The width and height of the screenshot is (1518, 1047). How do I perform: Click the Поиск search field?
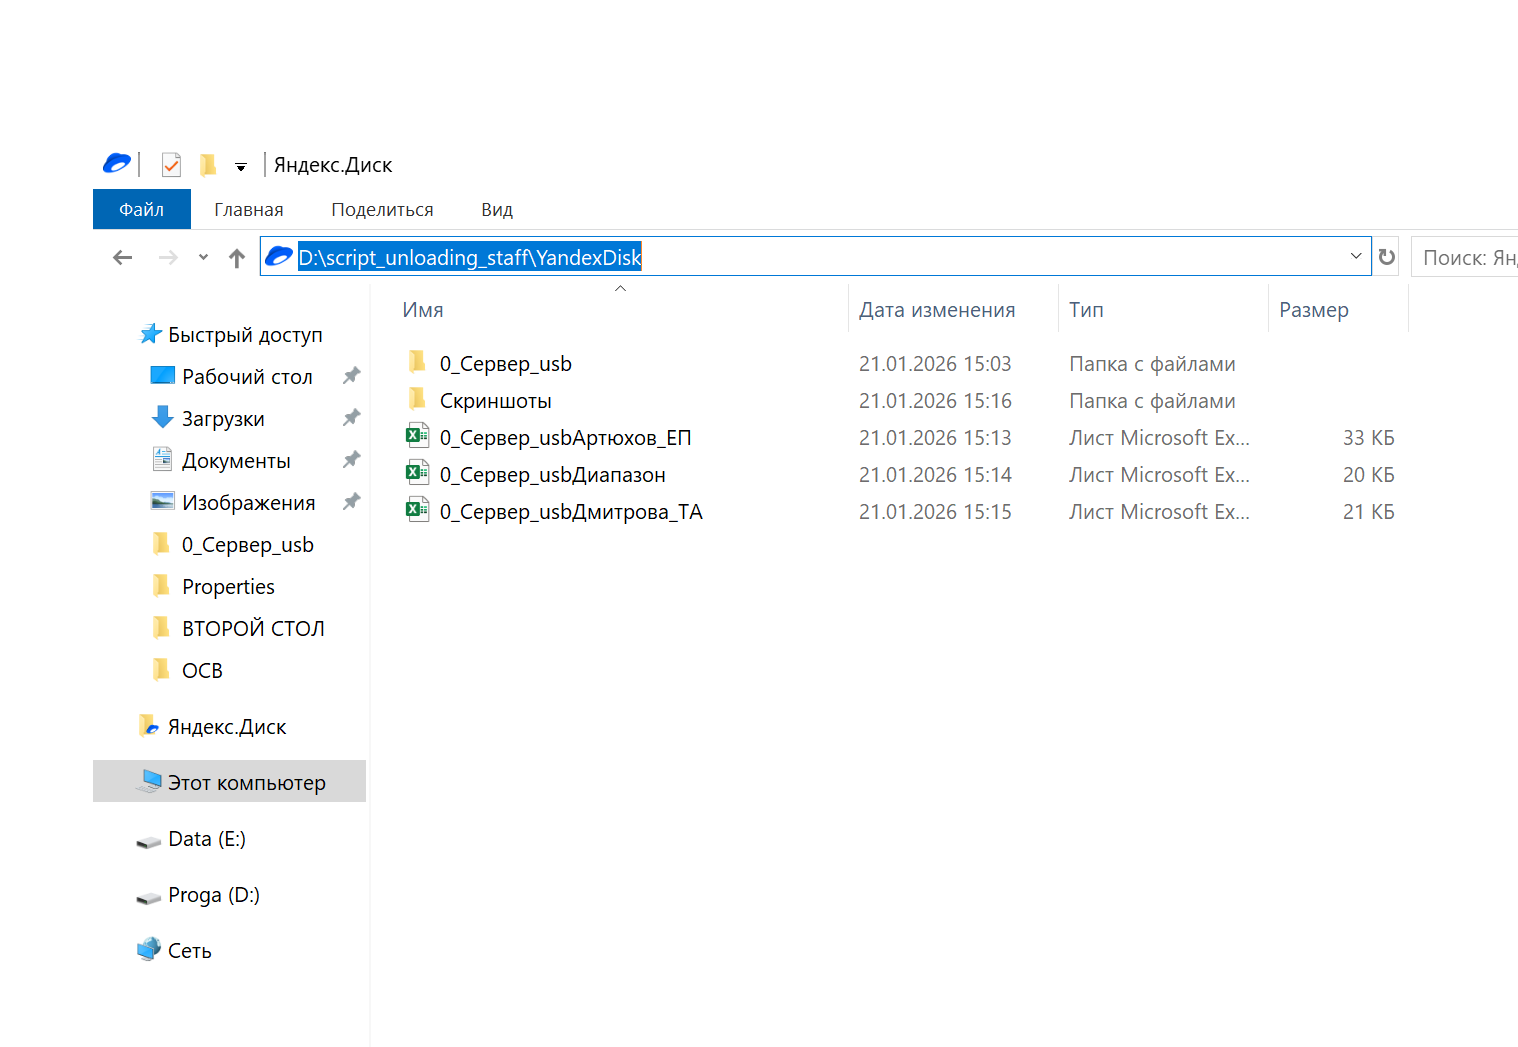1466,258
